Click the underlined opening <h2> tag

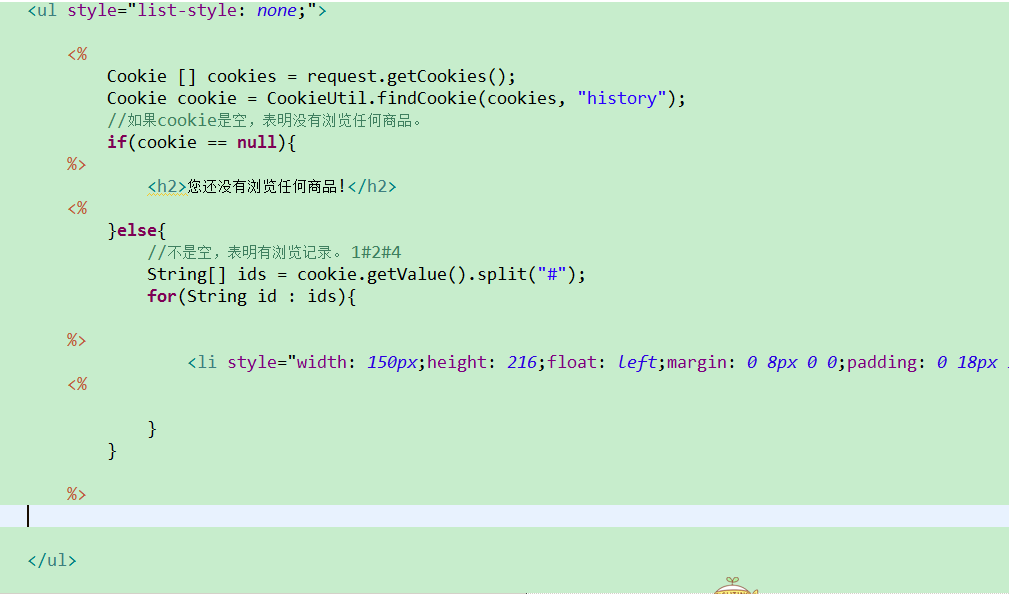[167, 186]
